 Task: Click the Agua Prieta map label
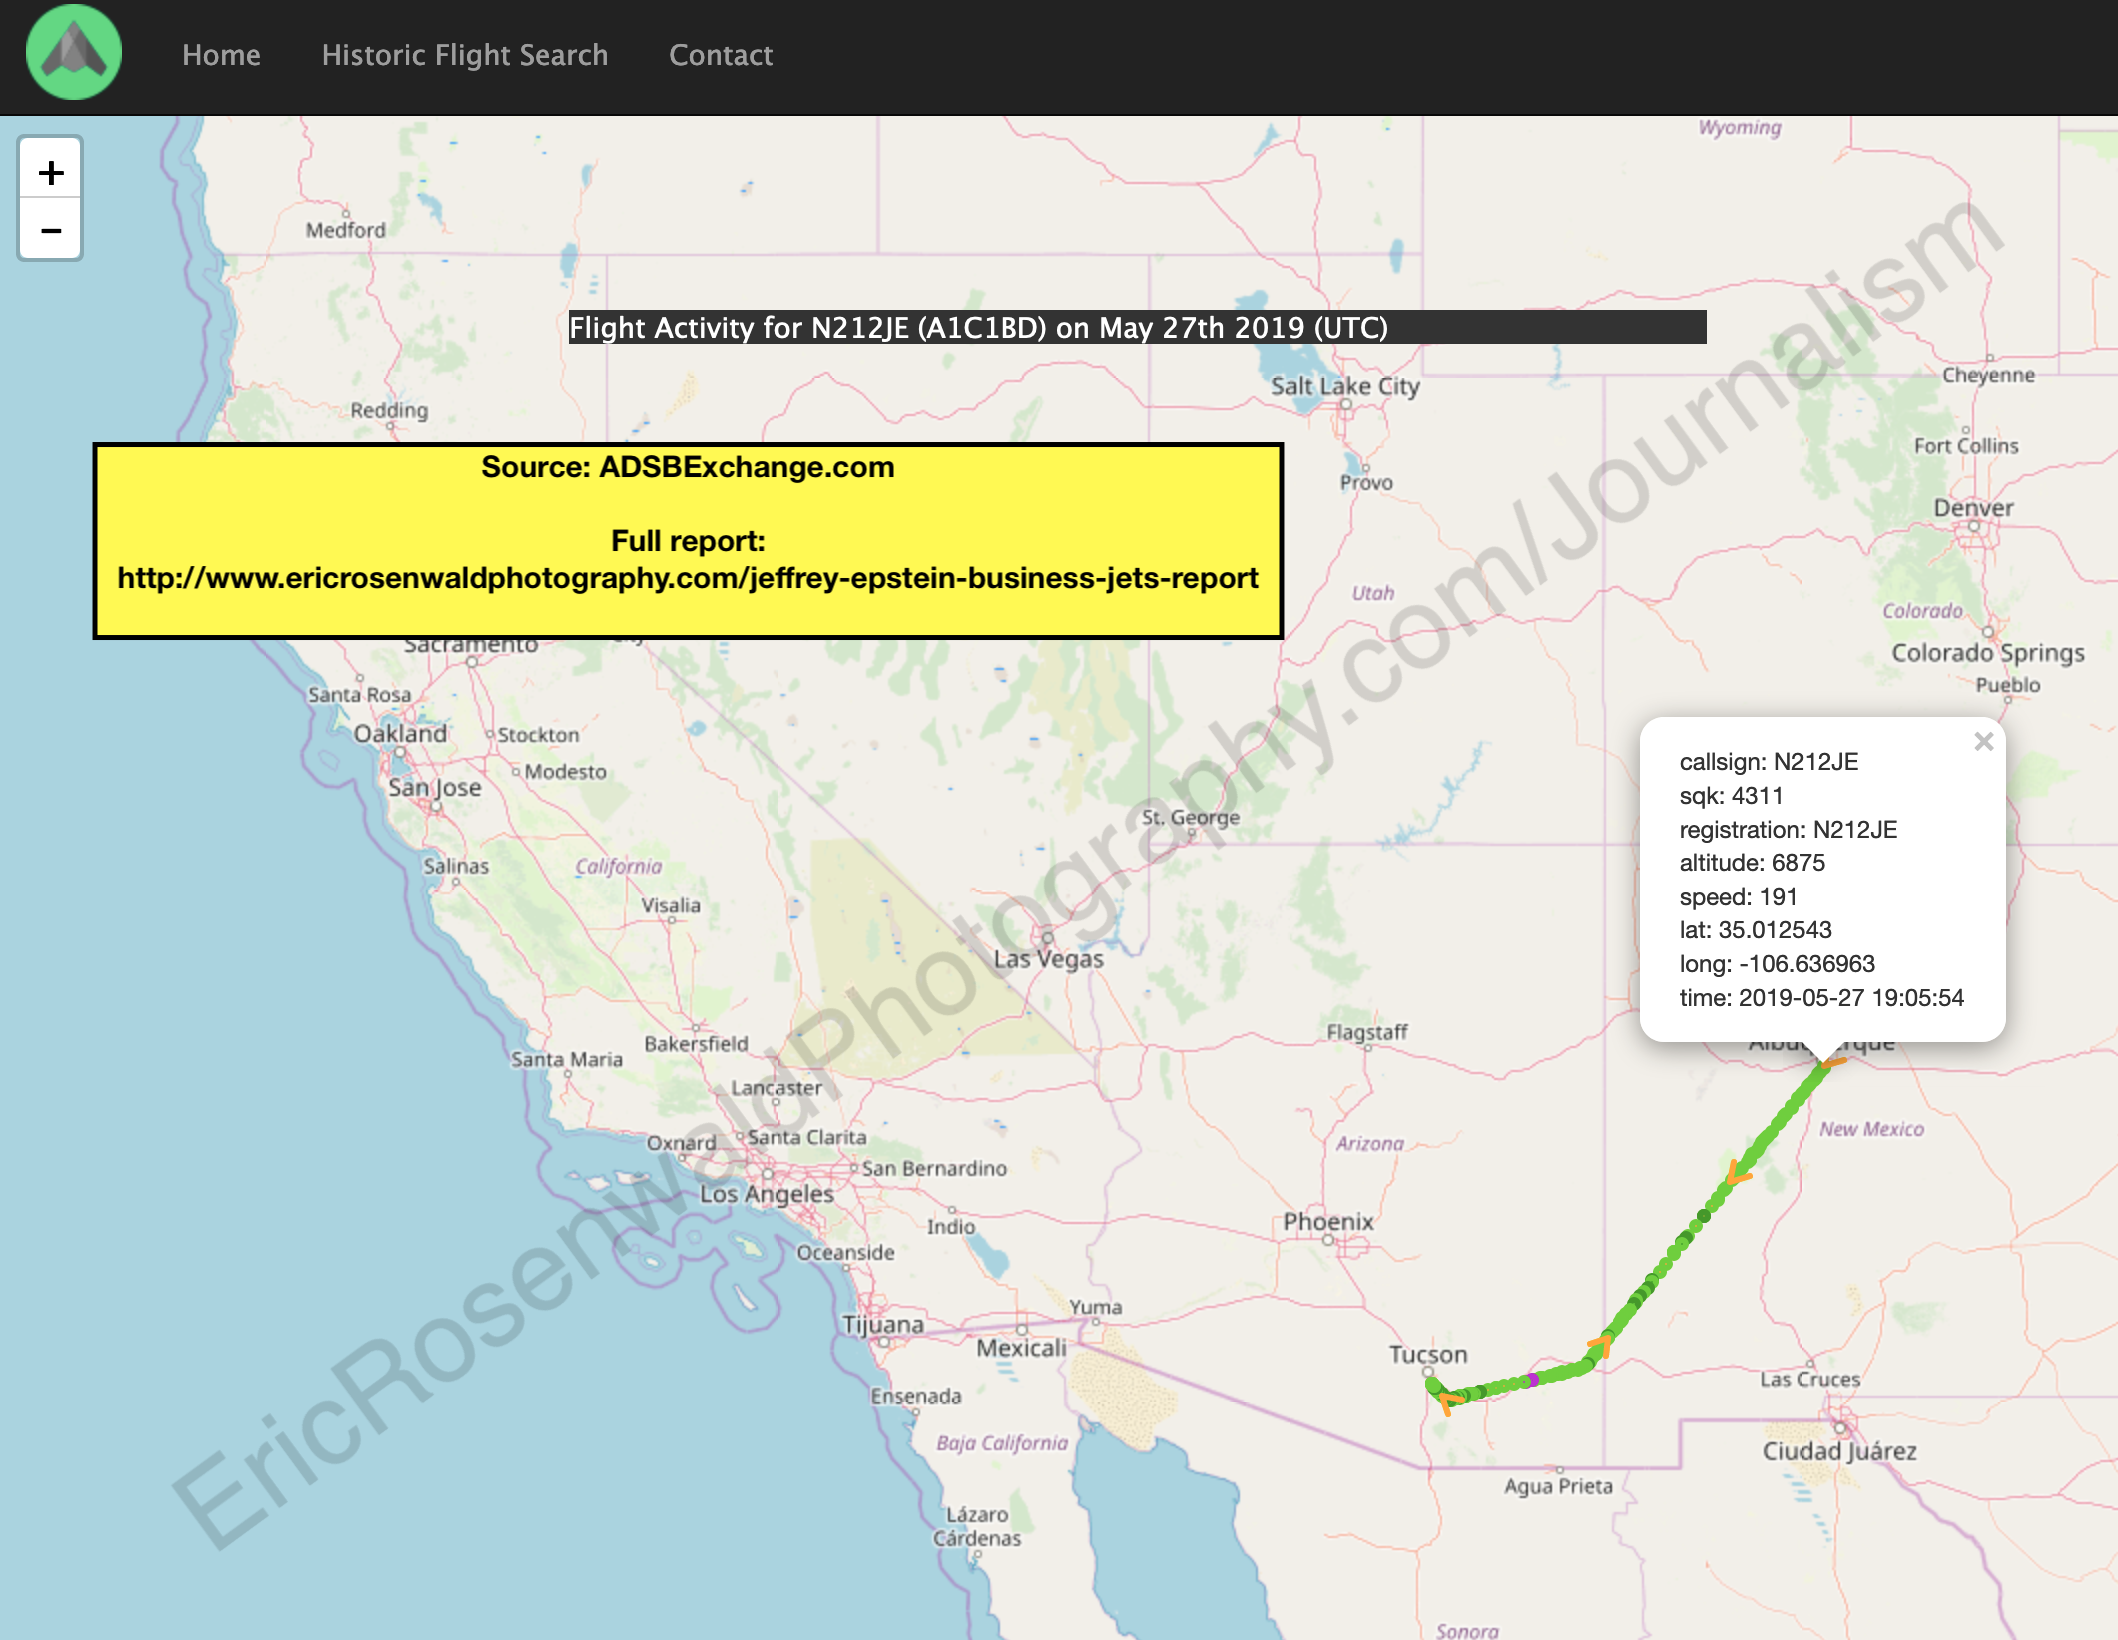(1558, 1487)
